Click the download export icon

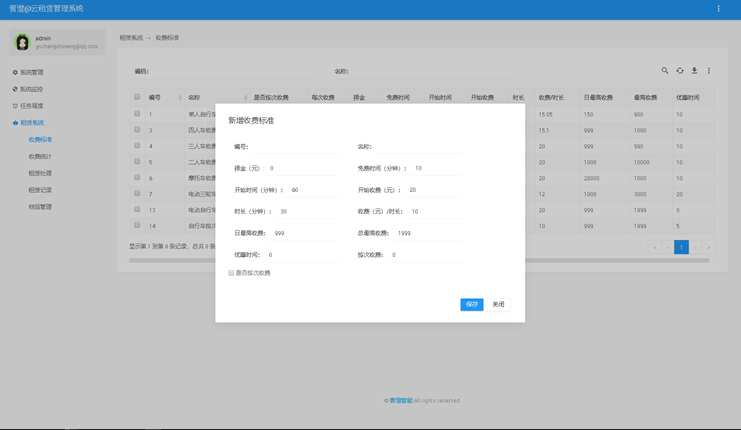(695, 71)
